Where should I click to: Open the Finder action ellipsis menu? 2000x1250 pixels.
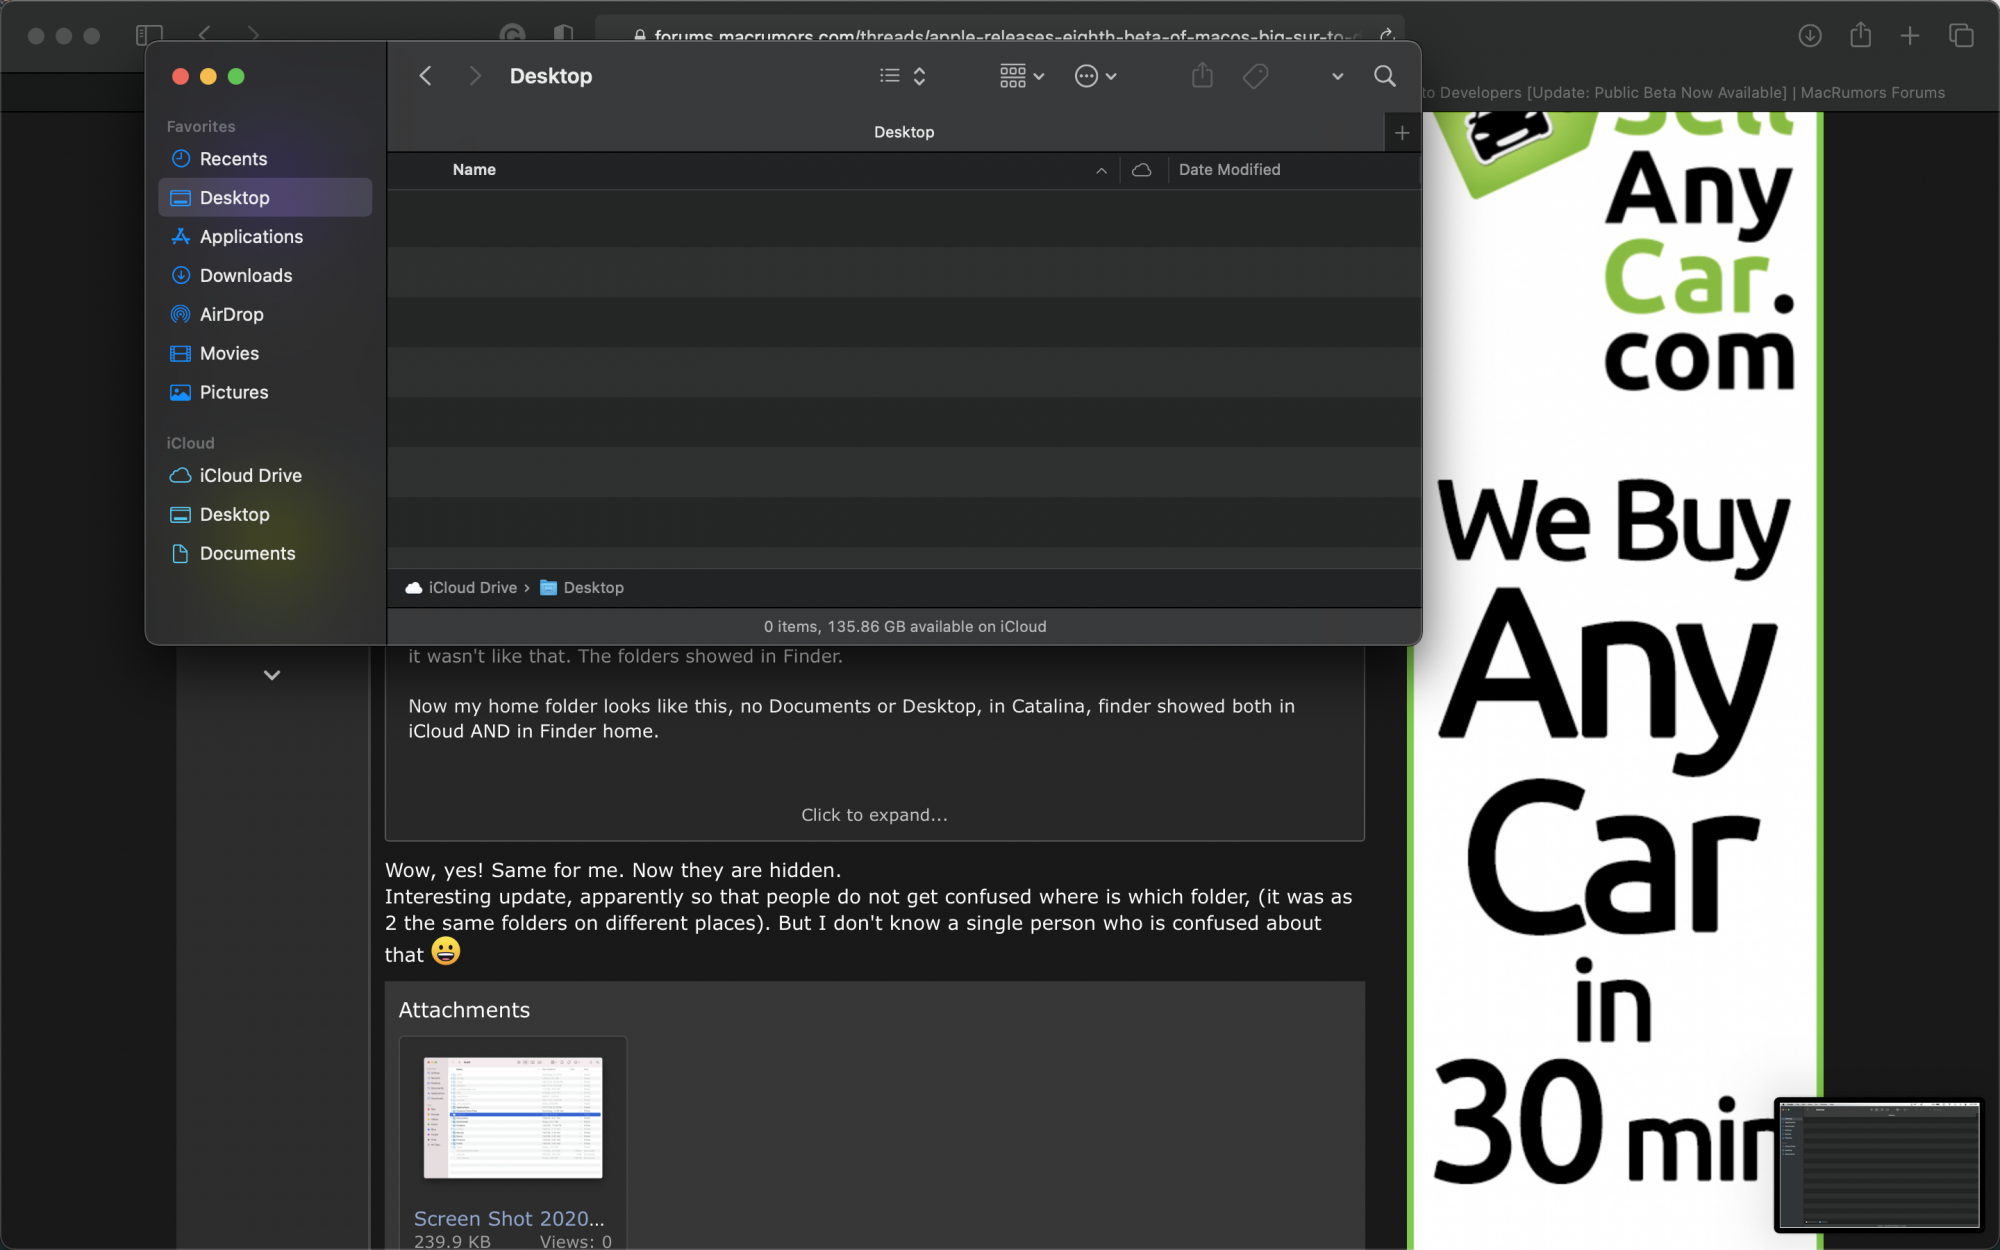pos(1095,76)
